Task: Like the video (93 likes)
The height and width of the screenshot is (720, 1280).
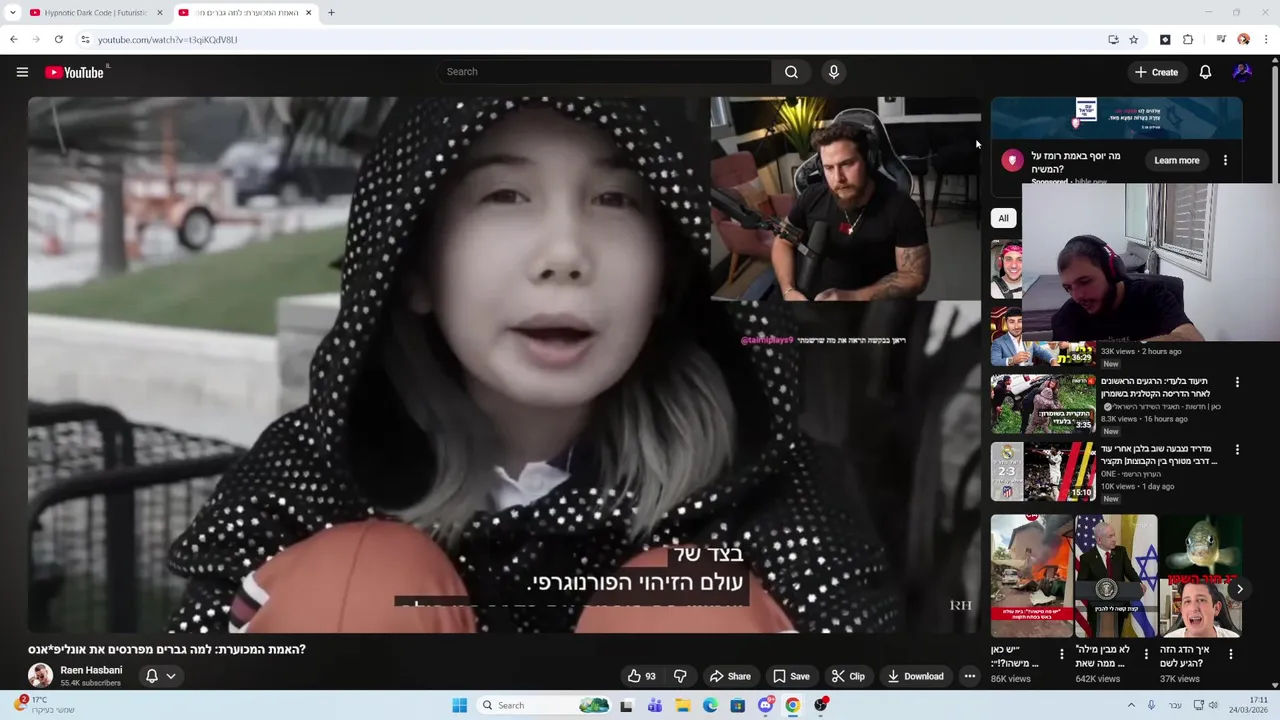Action: pos(641,676)
